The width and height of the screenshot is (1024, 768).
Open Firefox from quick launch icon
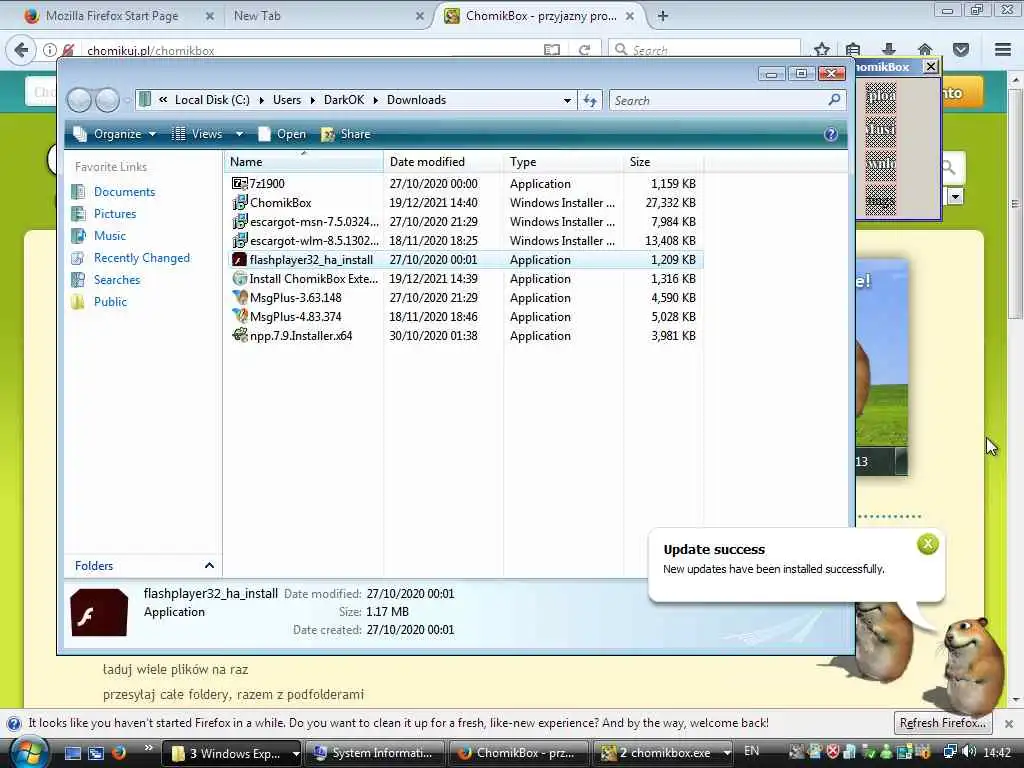point(118,752)
